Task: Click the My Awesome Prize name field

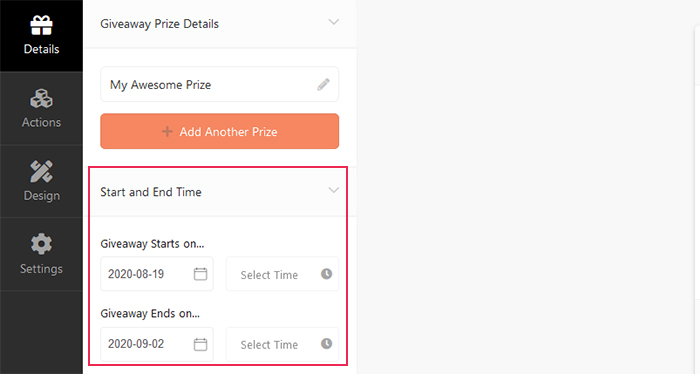Action: coord(220,84)
